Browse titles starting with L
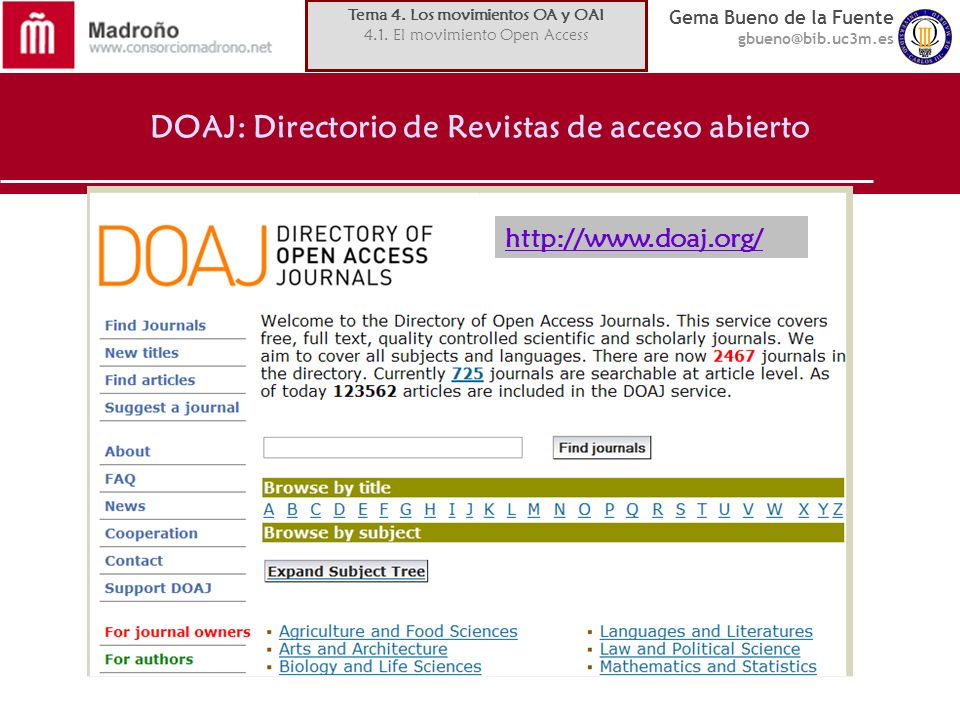This screenshot has width=960, height=720. [511, 510]
